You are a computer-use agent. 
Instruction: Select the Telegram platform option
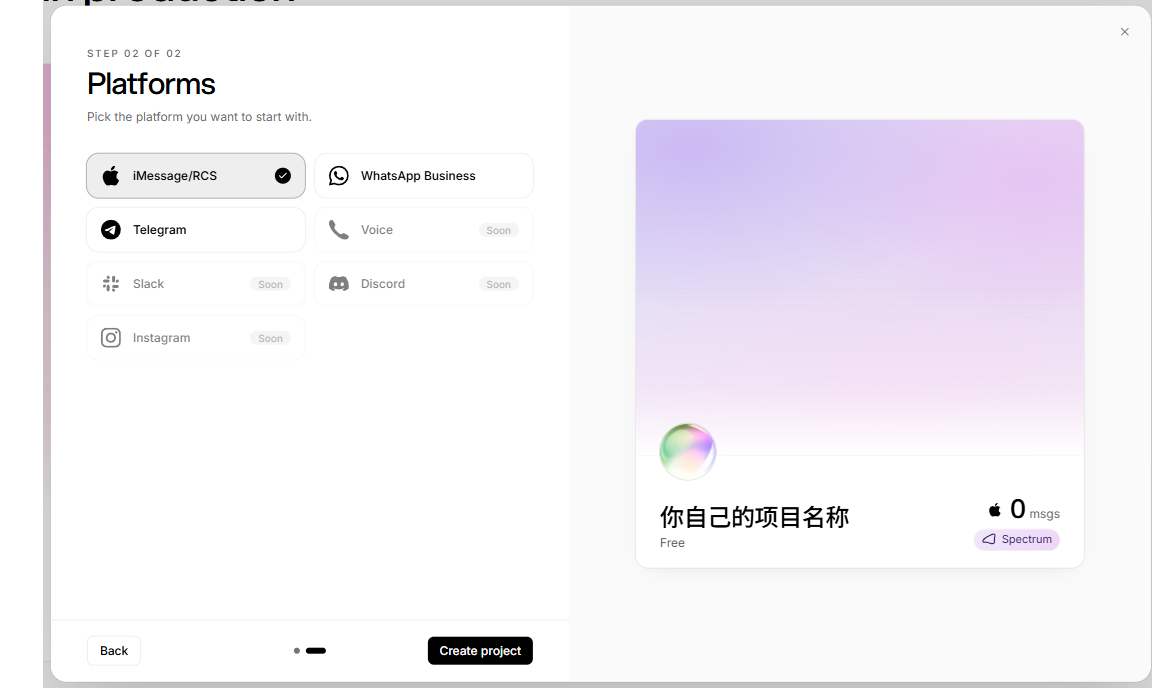195,230
